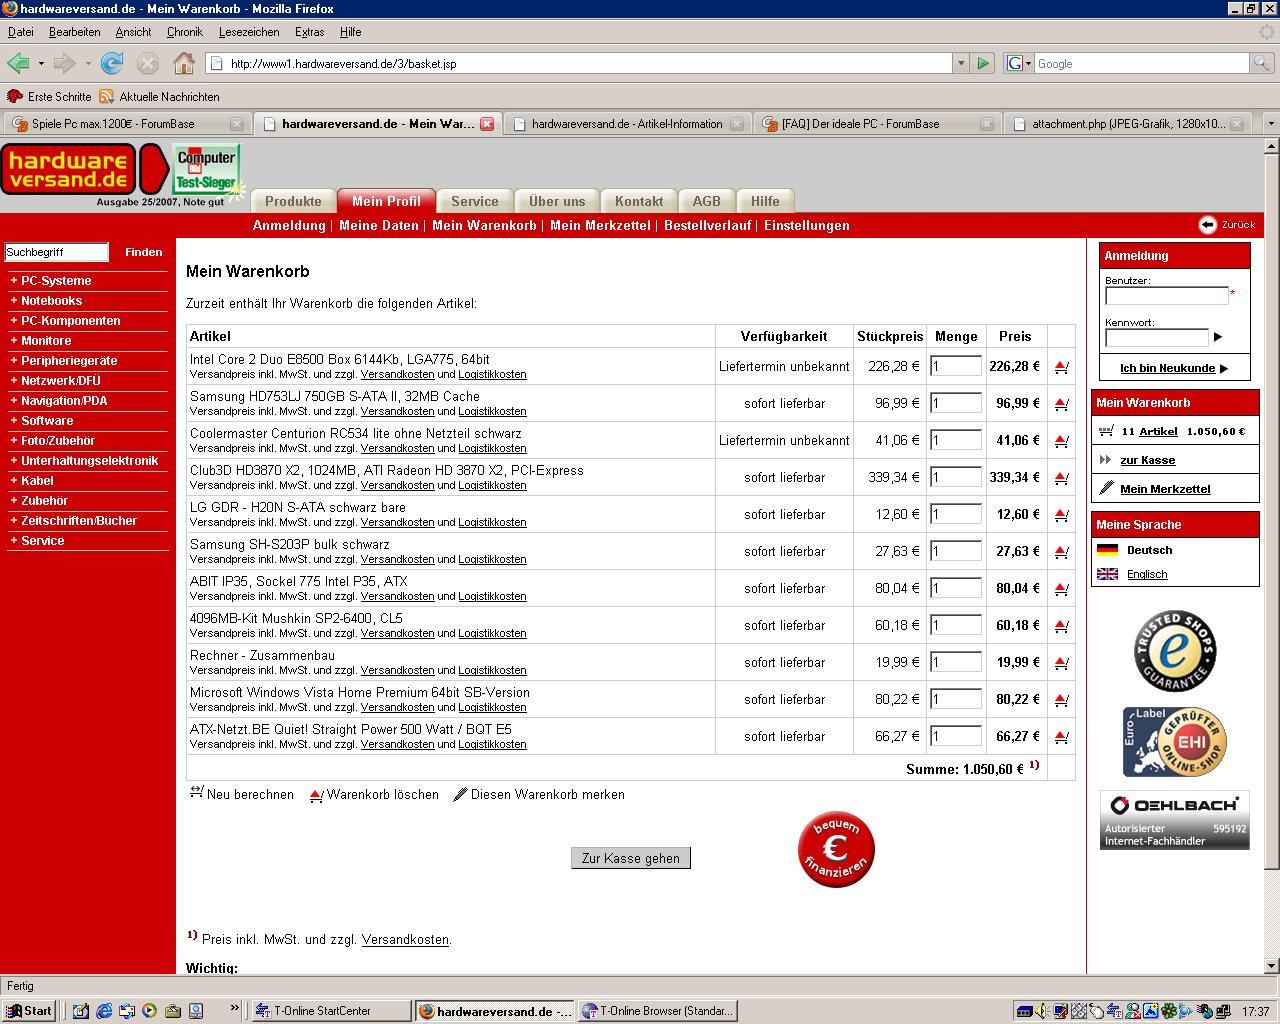Click 'Diesen Warenkorb merken' link

point(539,794)
